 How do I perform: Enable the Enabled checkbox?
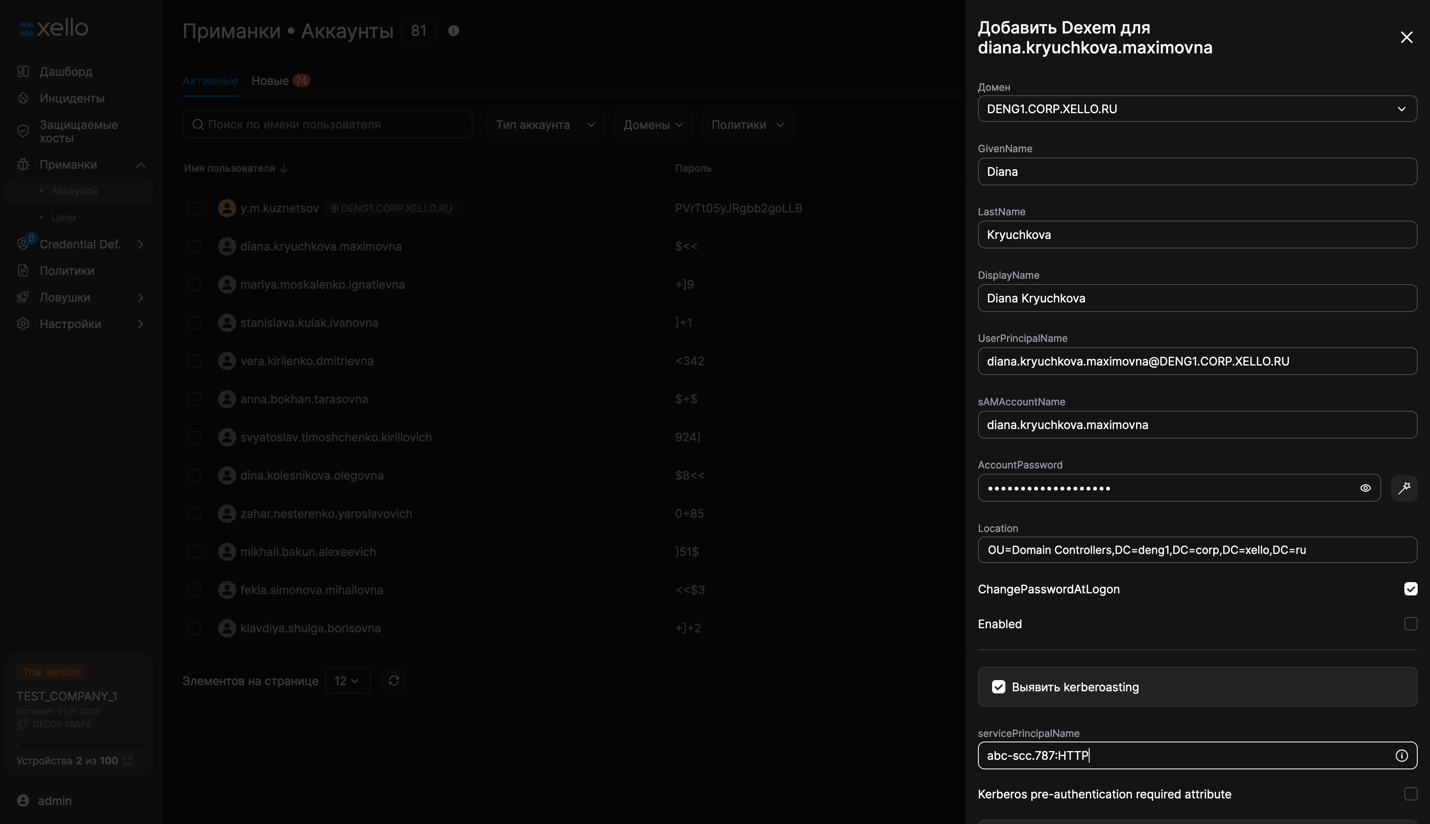(1410, 624)
